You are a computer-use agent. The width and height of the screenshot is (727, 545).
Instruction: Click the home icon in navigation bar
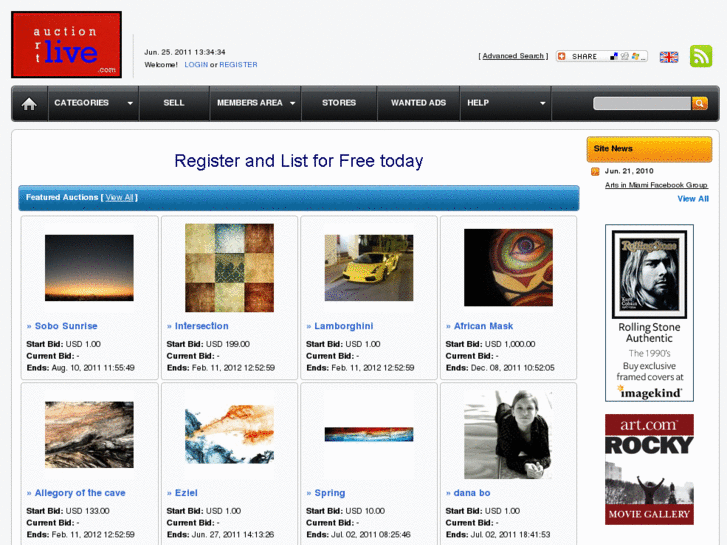tap(29, 103)
